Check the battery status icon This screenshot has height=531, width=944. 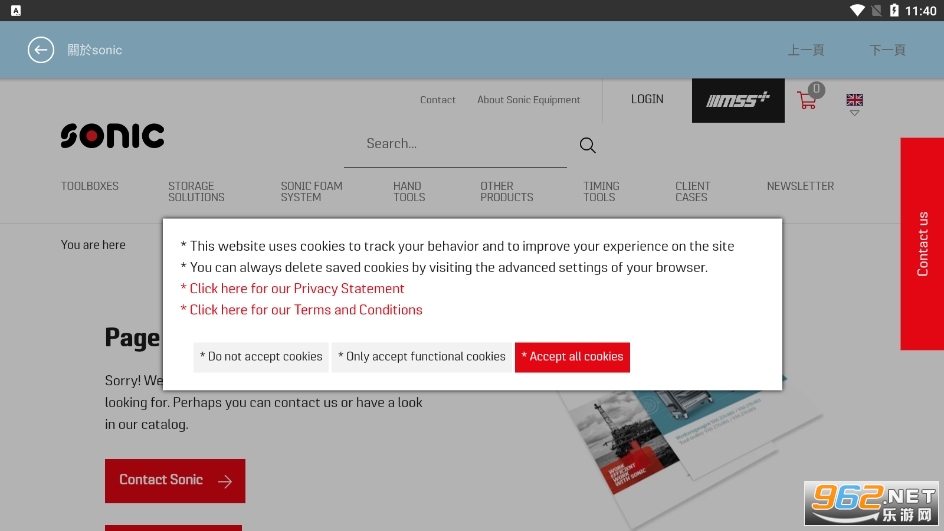[894, 10]
